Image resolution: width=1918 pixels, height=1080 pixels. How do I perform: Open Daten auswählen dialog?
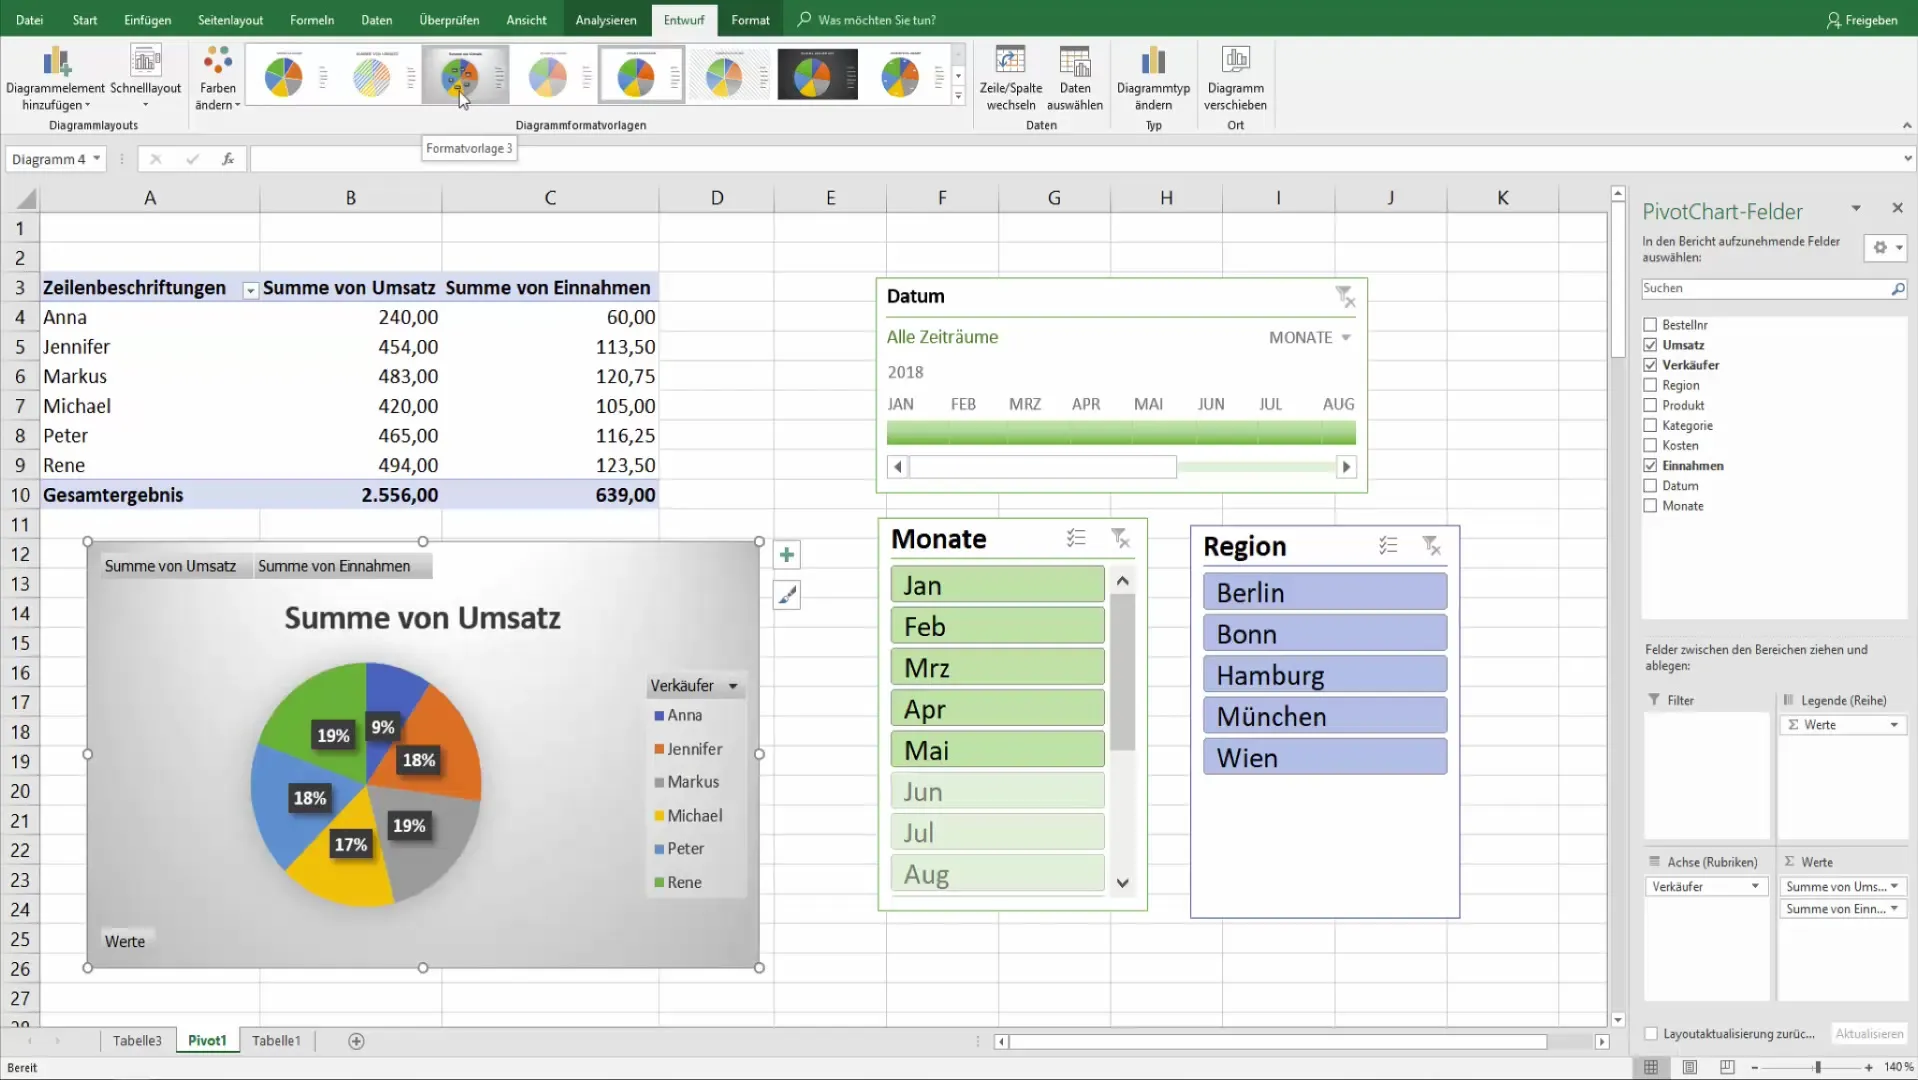tap(1075, 78)
